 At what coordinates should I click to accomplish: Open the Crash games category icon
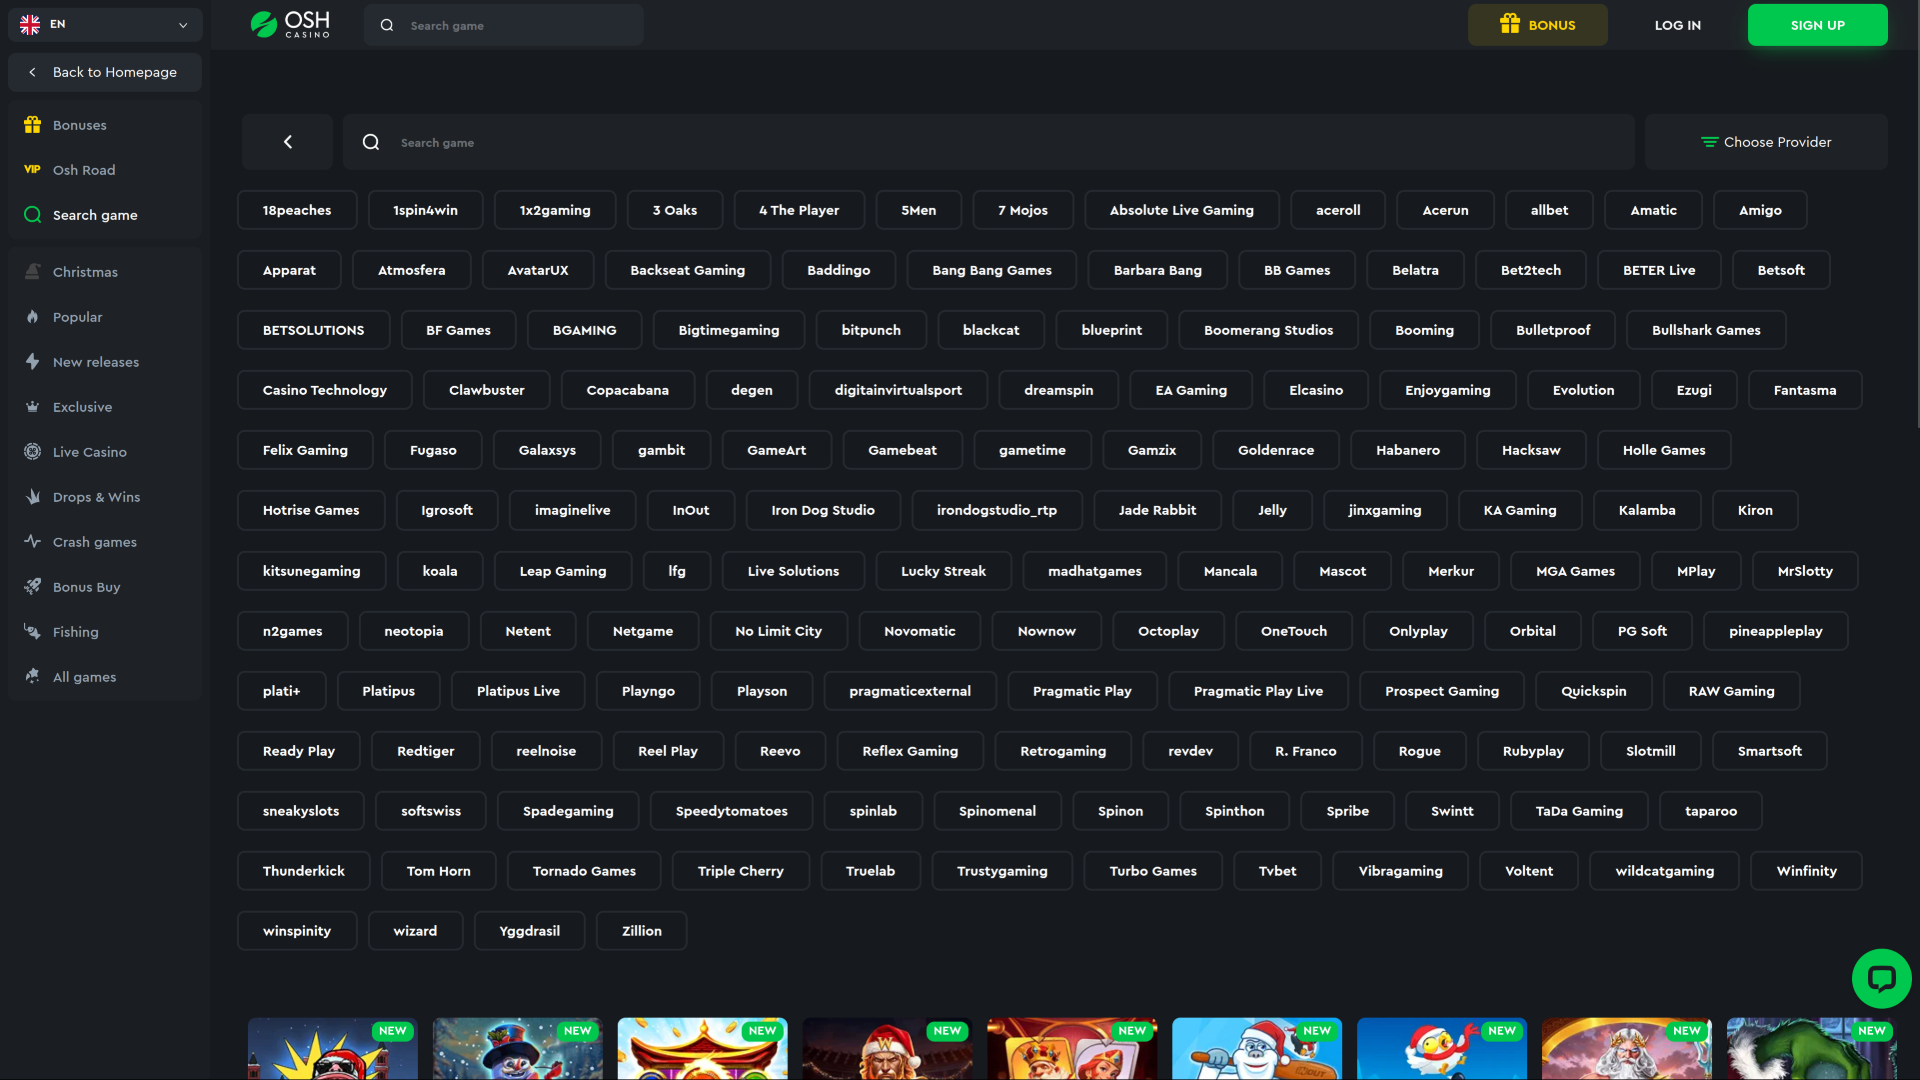tap(33, 541)
